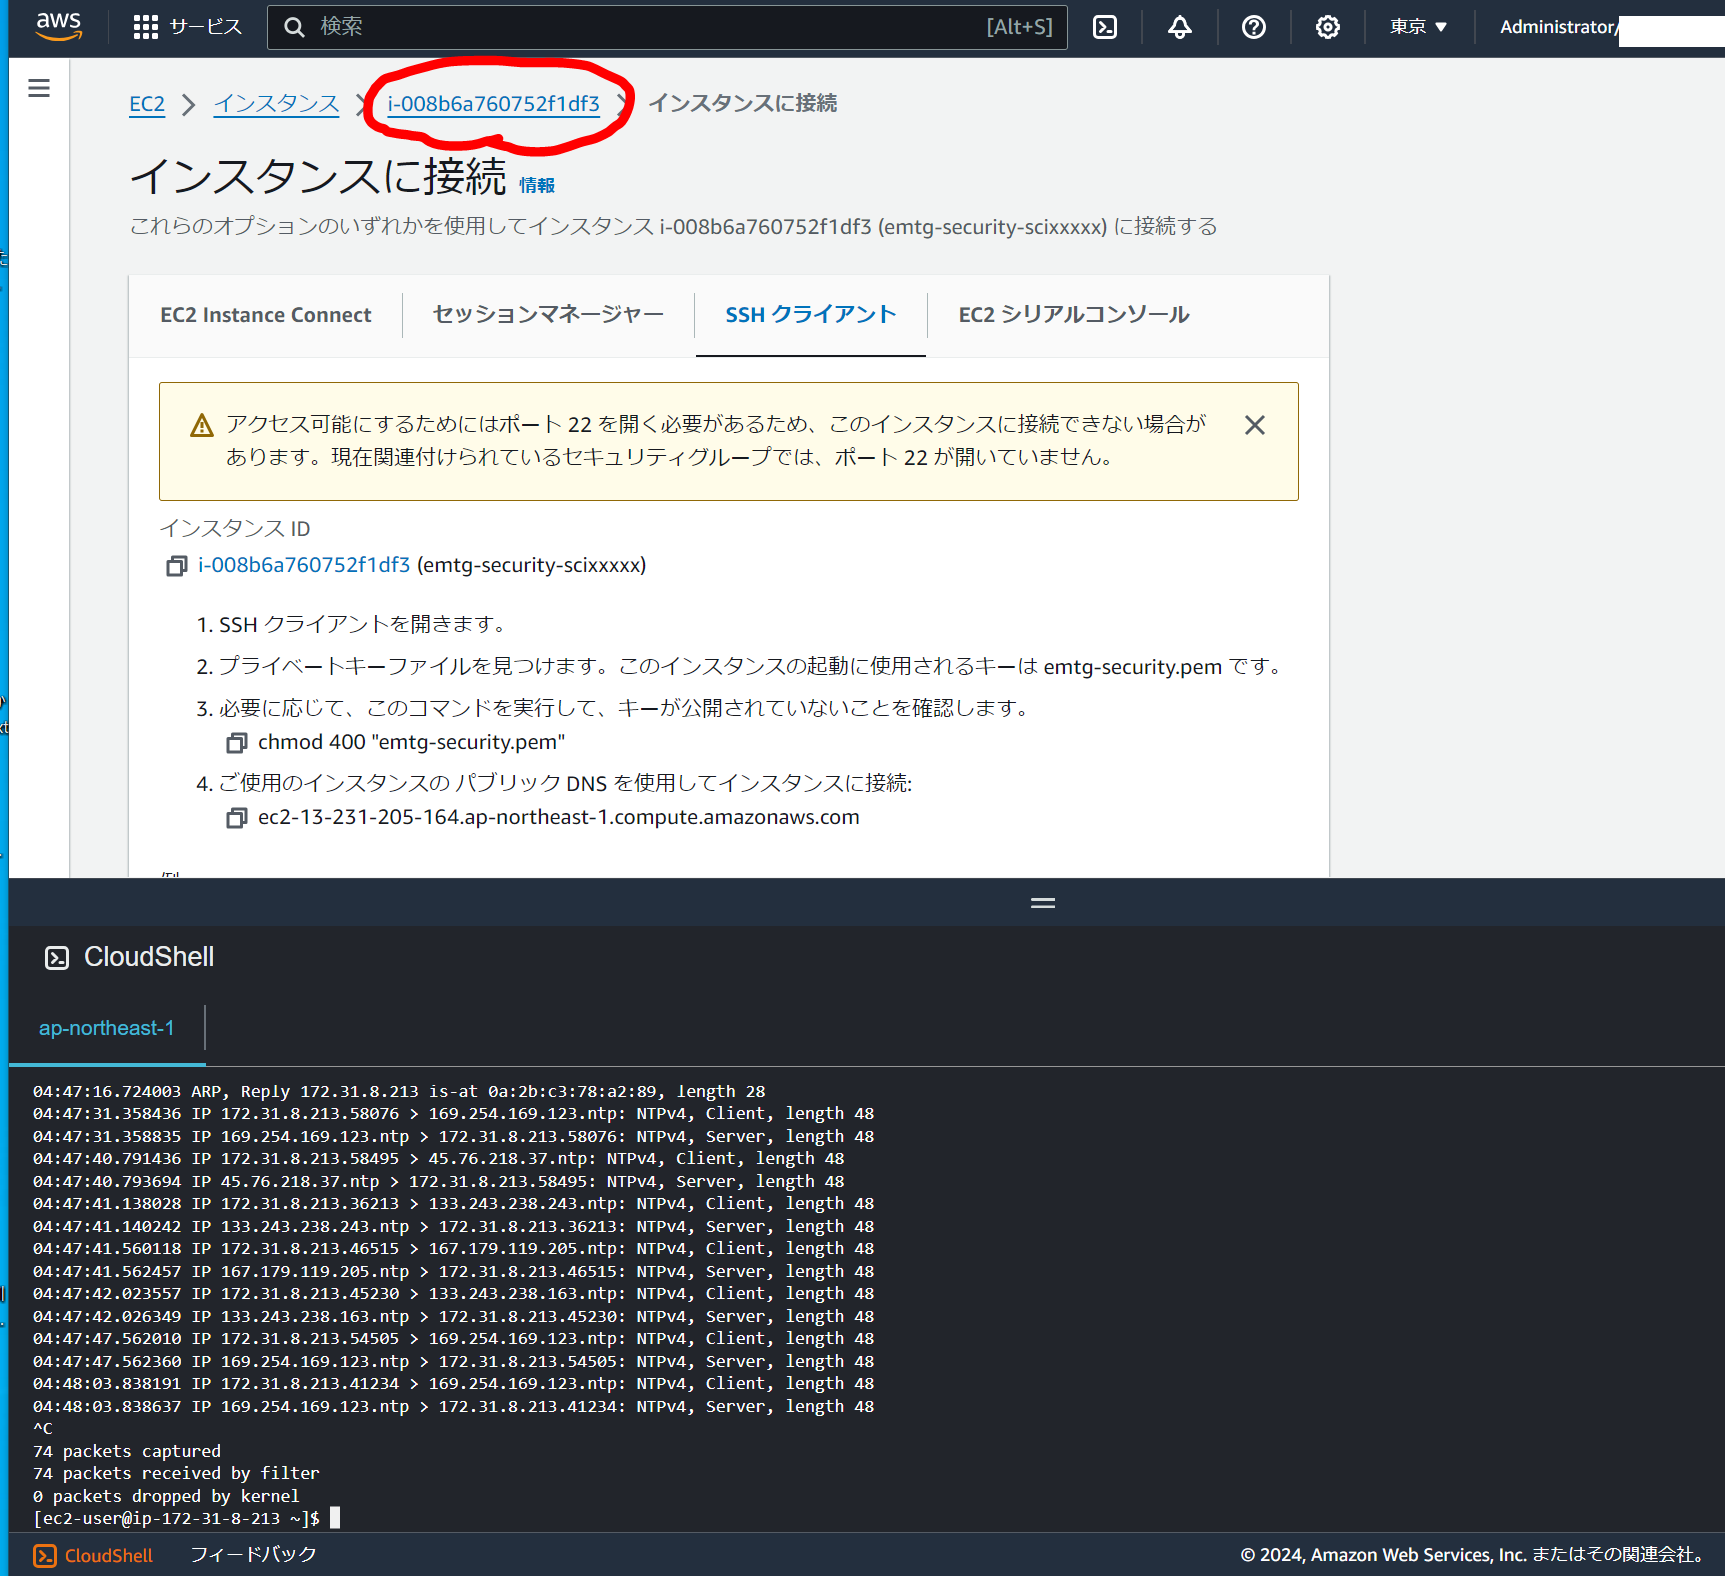Focus the 検索 search field

tap(667, 27)
